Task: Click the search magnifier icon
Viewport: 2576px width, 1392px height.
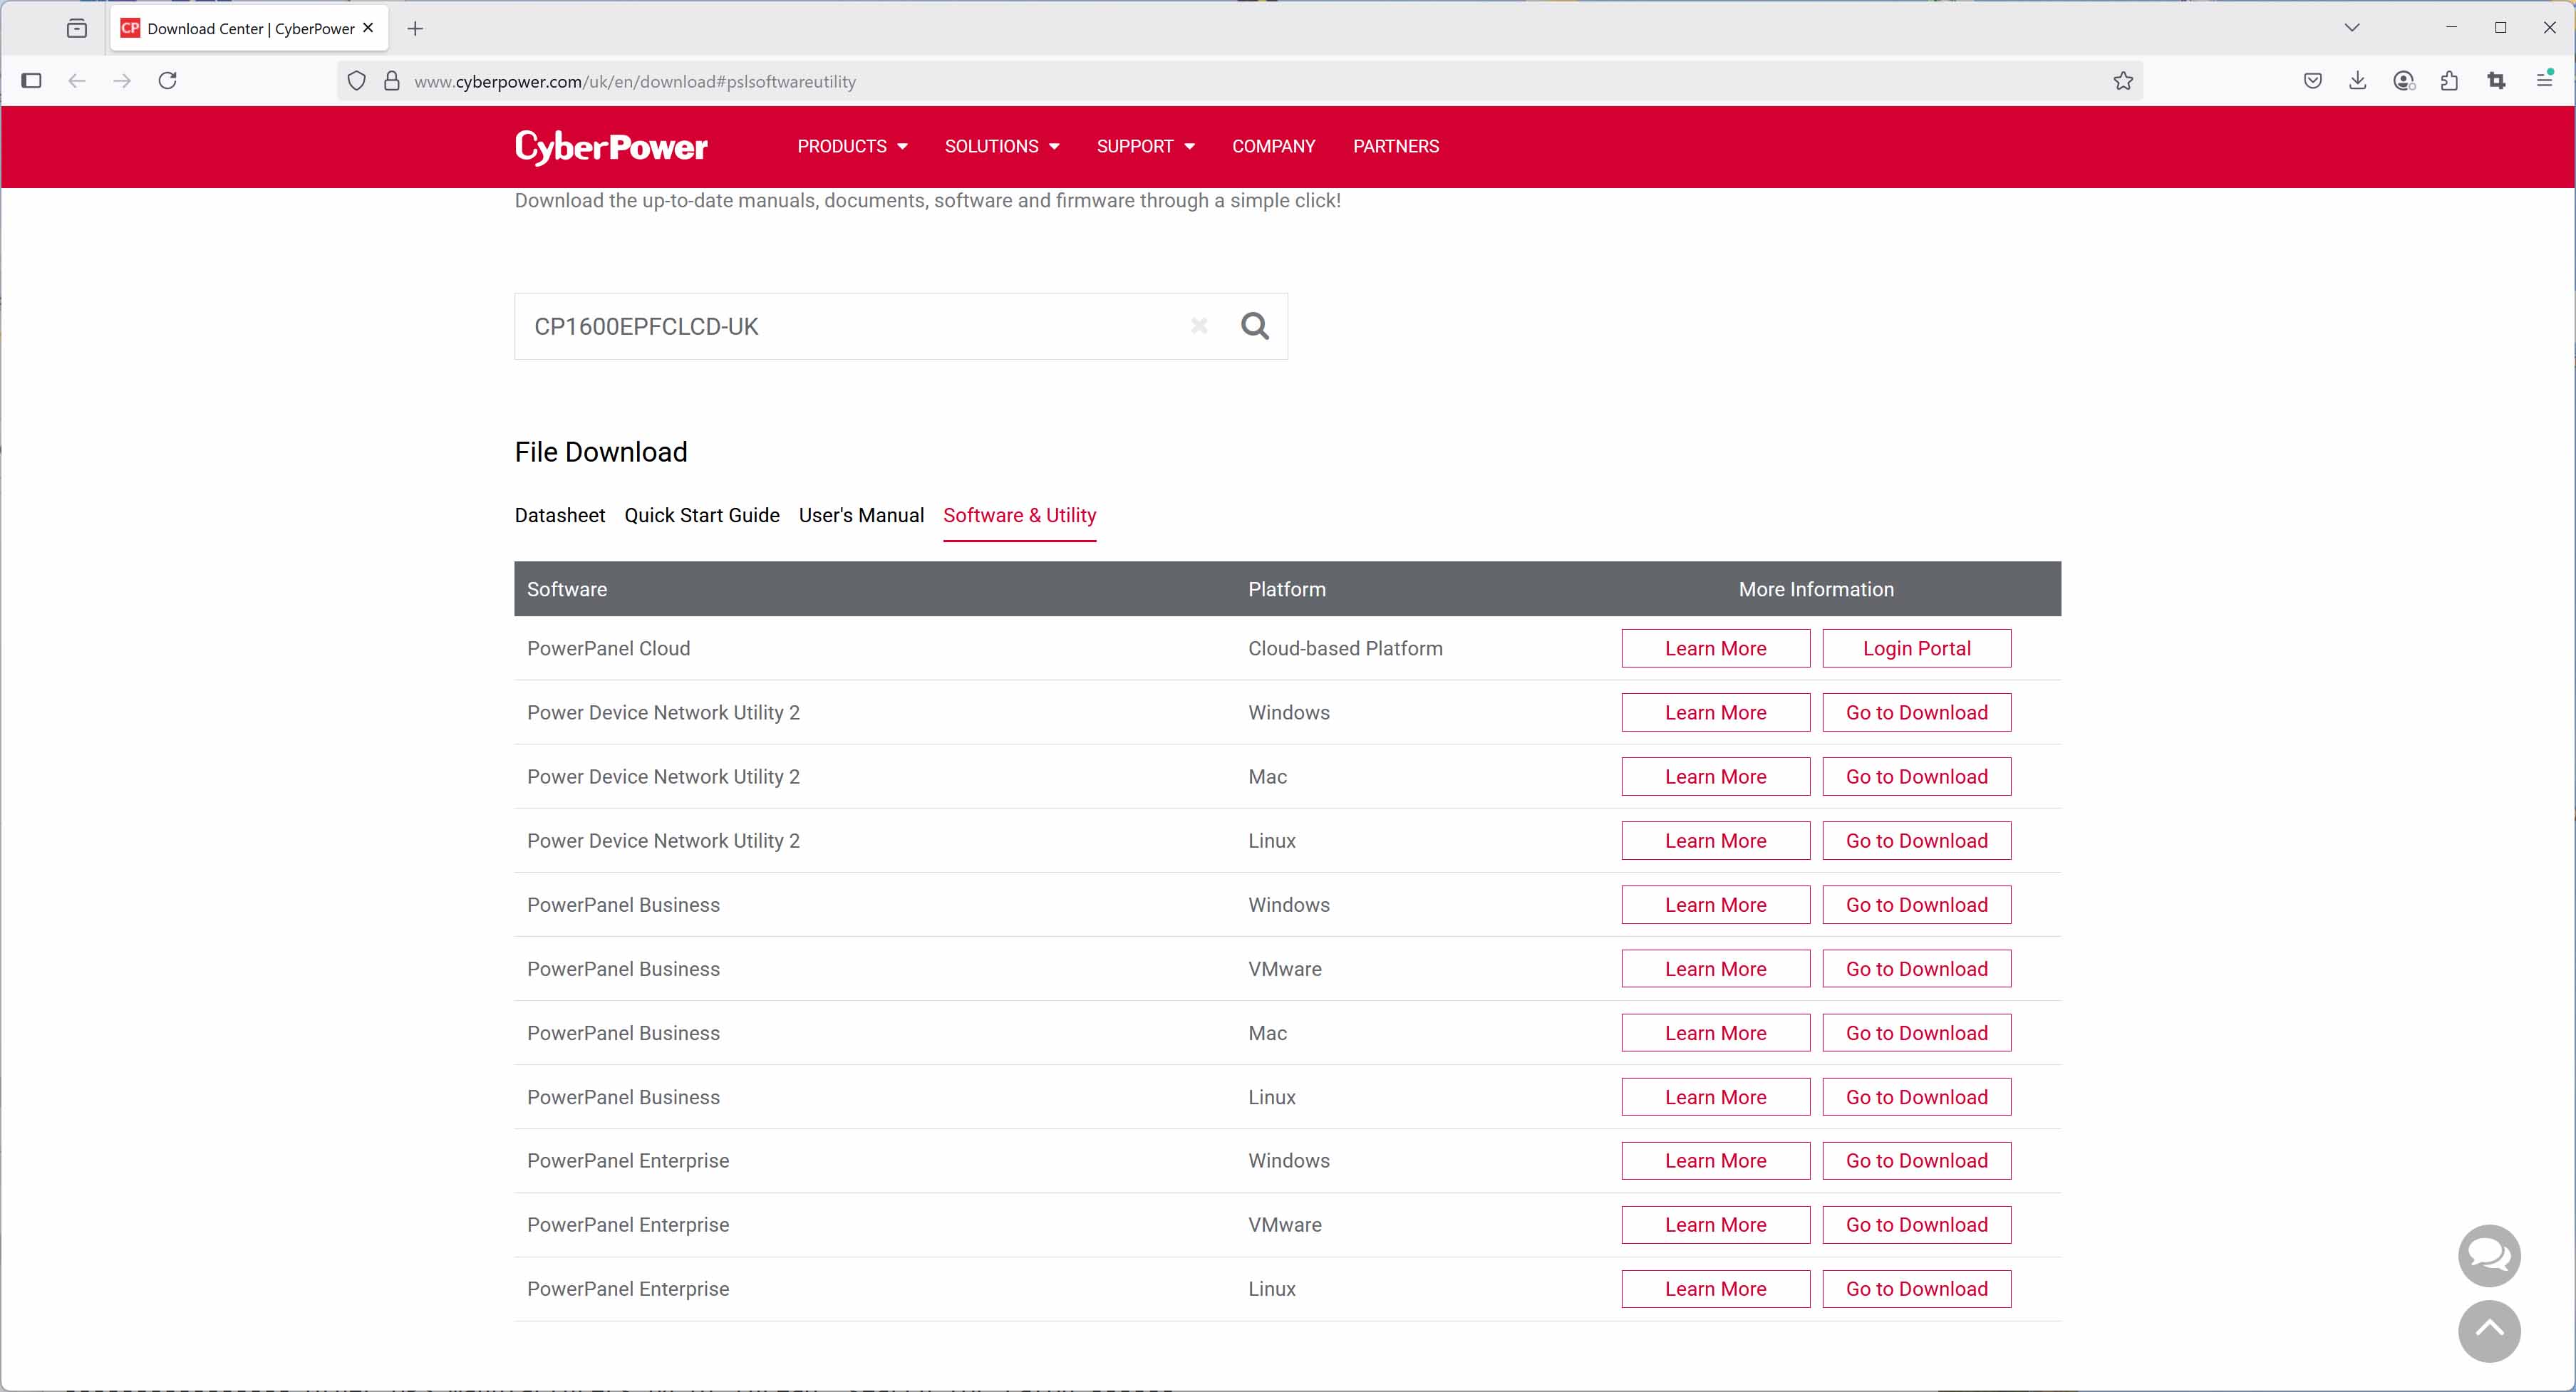Action: coord(1255,326)
